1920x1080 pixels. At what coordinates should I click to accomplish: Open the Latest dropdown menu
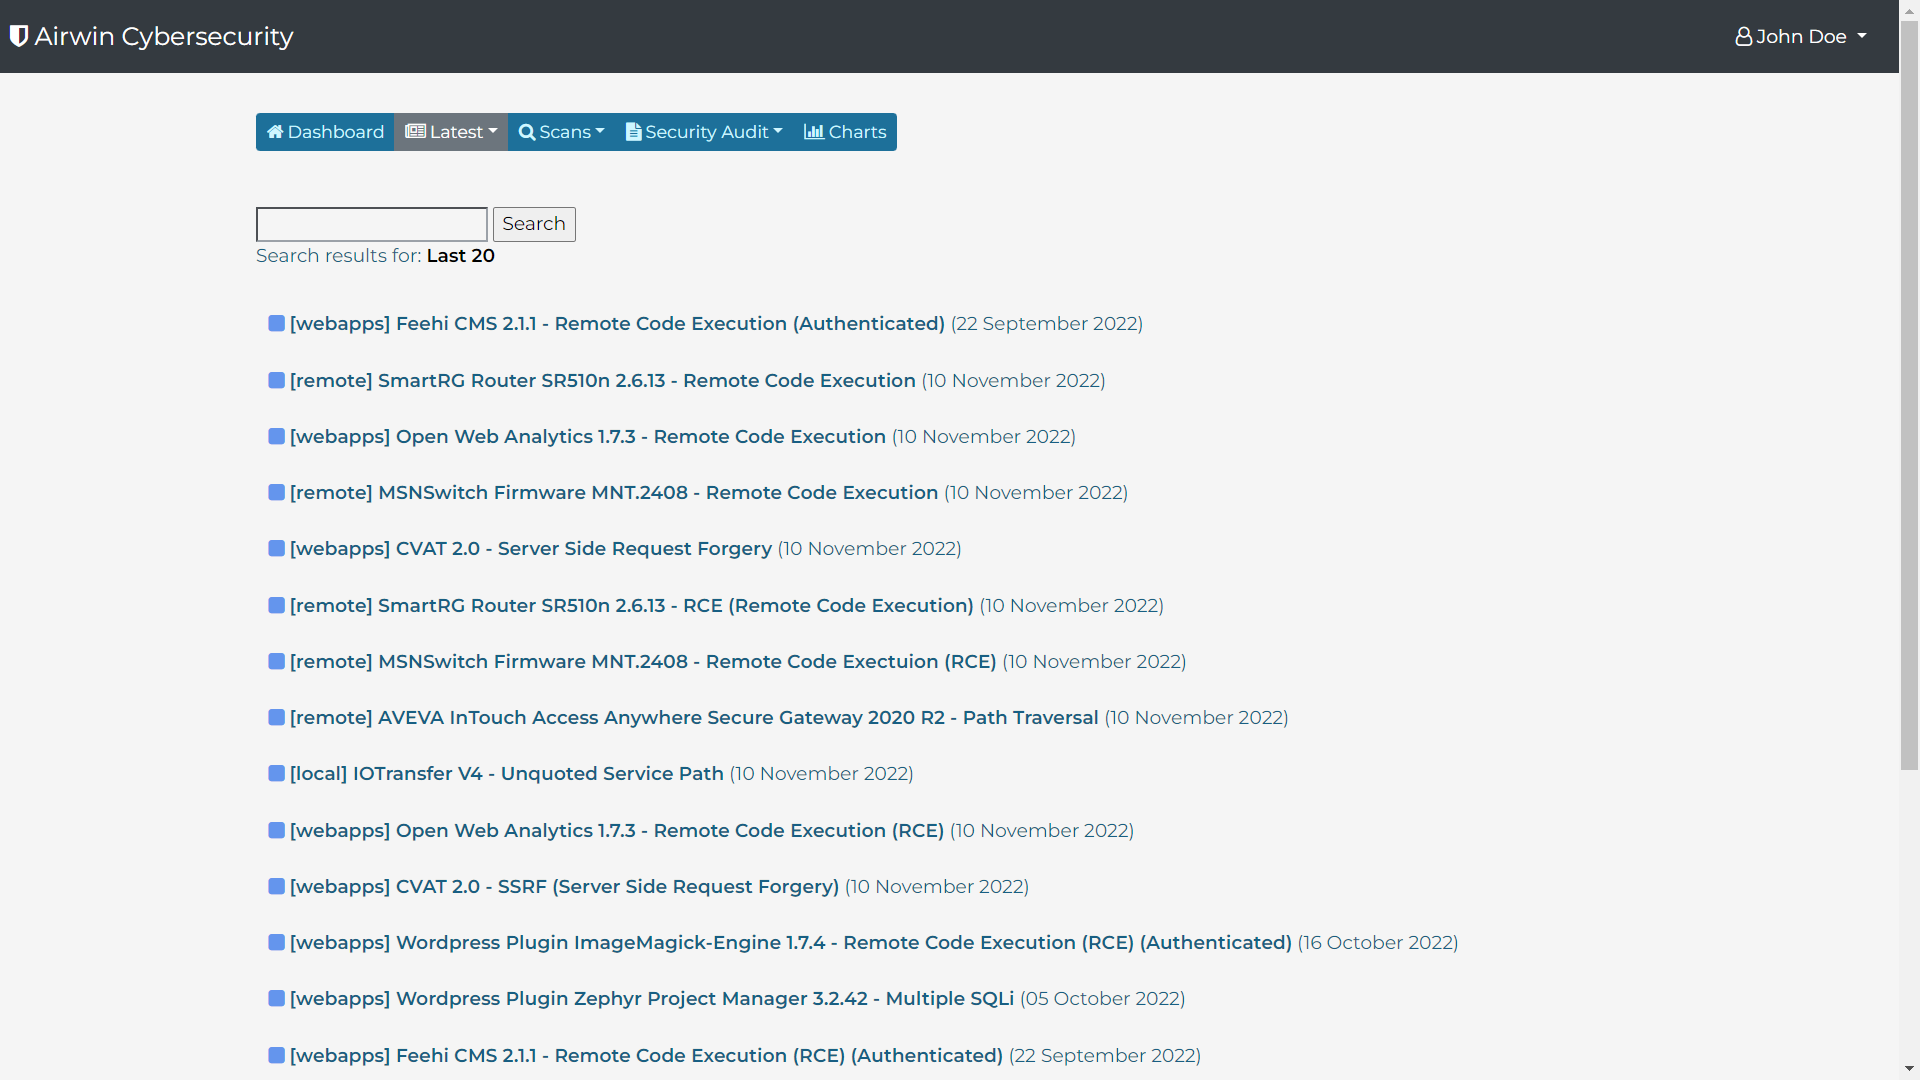point(451,132)
